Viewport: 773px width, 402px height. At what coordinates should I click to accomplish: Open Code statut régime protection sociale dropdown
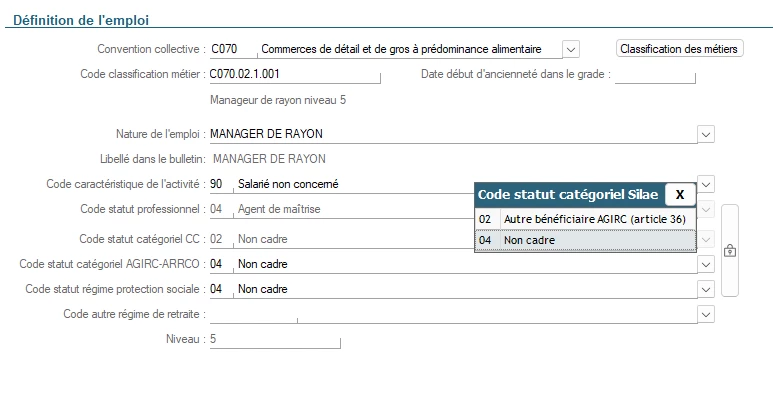[x=706, y=289]
